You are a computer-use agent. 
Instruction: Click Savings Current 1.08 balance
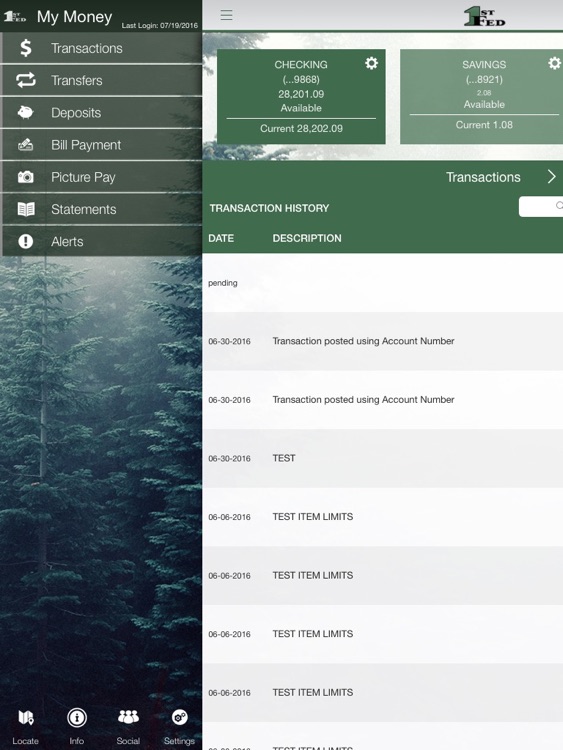pyautogui.click(x=484, y=125)
